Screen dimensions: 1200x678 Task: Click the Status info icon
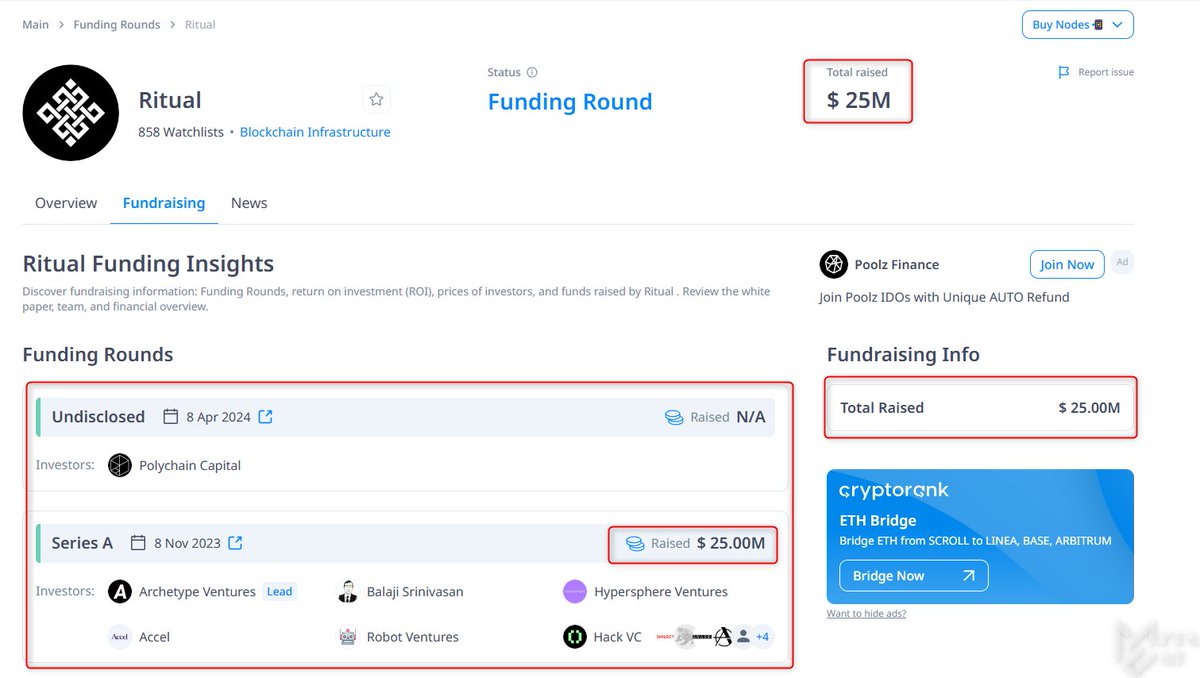point(532,72)
